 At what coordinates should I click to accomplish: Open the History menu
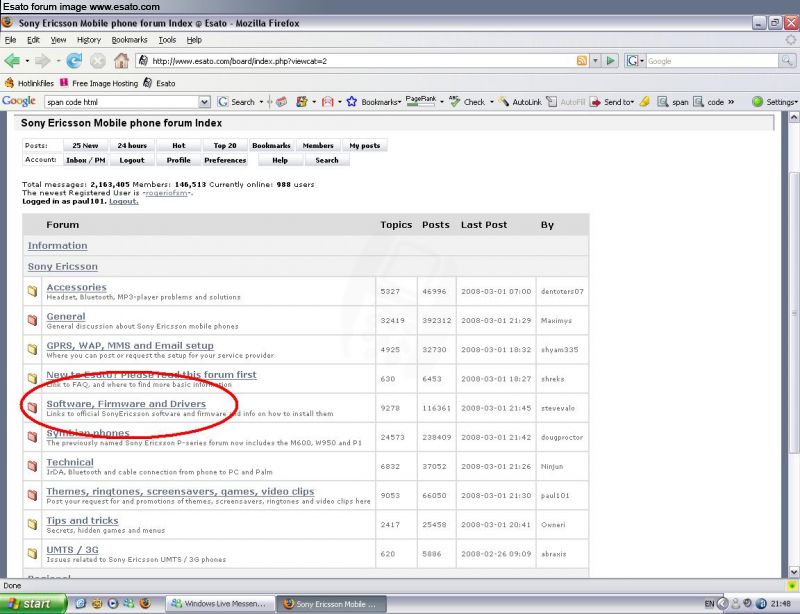coord(89,40)
